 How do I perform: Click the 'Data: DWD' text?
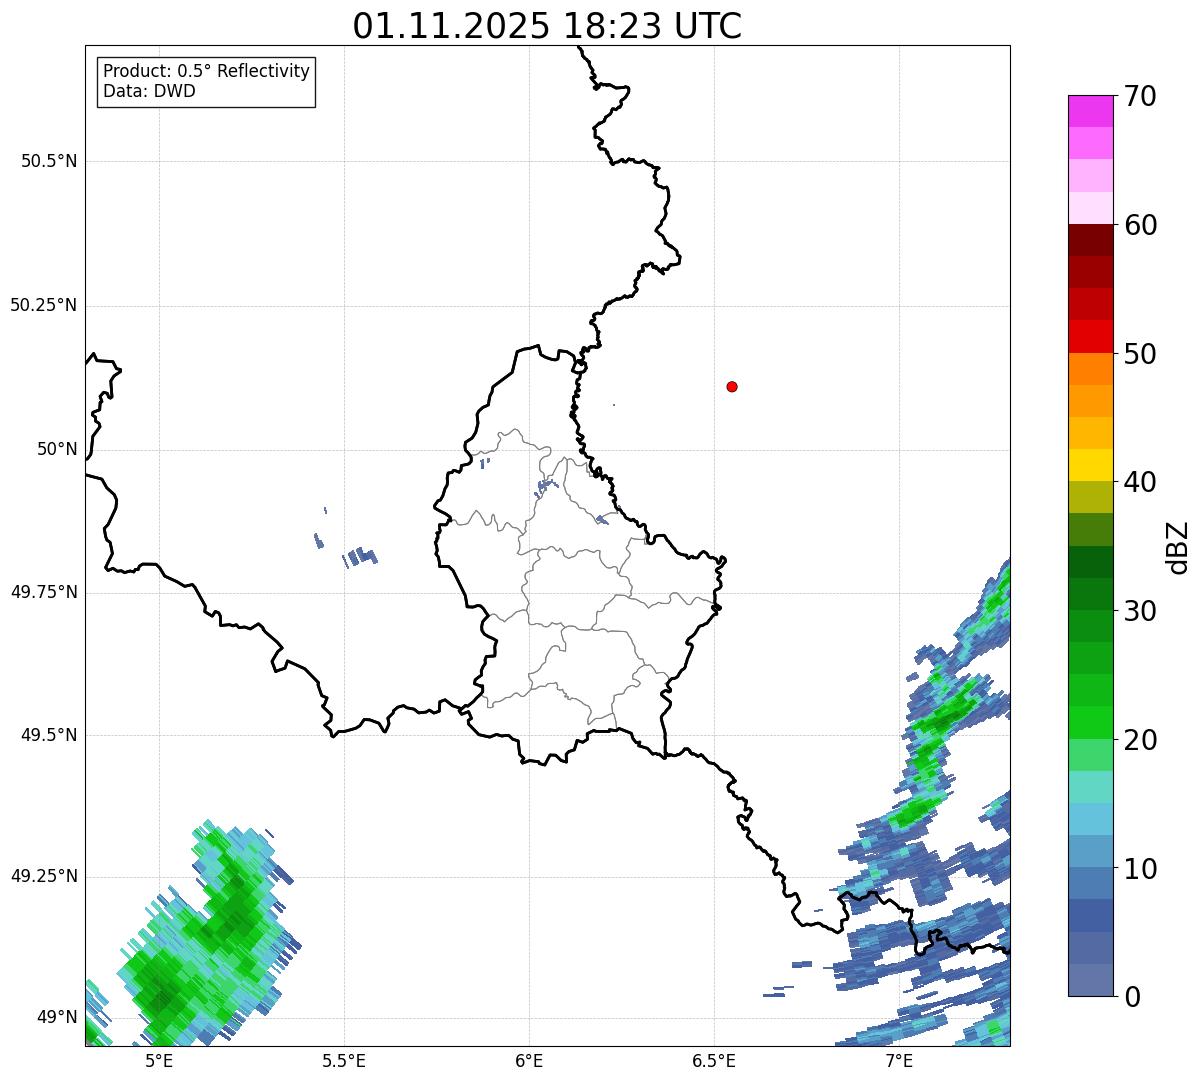[149, 91]
